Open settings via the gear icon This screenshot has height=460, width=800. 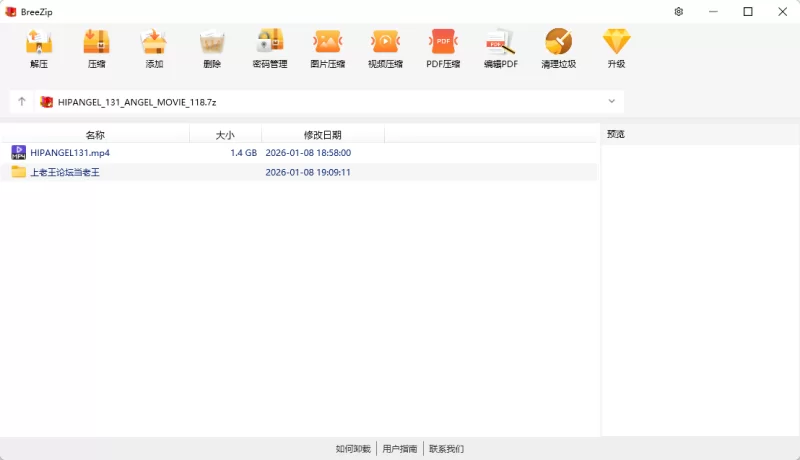pos(679,12)
